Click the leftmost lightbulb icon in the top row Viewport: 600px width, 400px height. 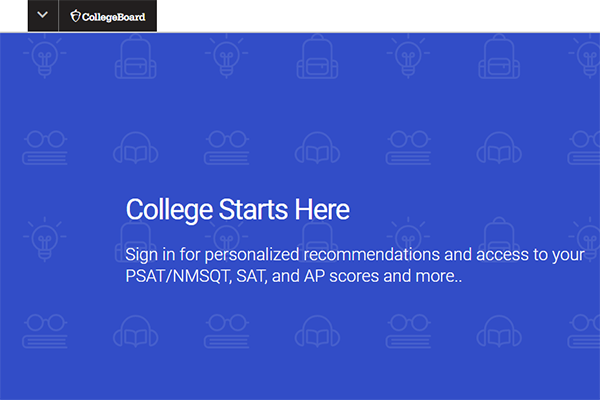pos(42,56)
